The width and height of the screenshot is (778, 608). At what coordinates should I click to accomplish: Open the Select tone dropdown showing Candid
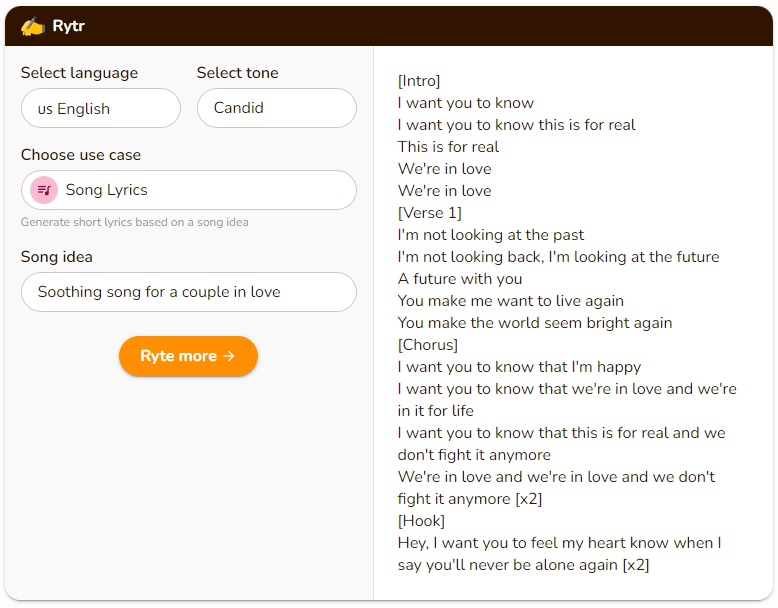[277, 108]
